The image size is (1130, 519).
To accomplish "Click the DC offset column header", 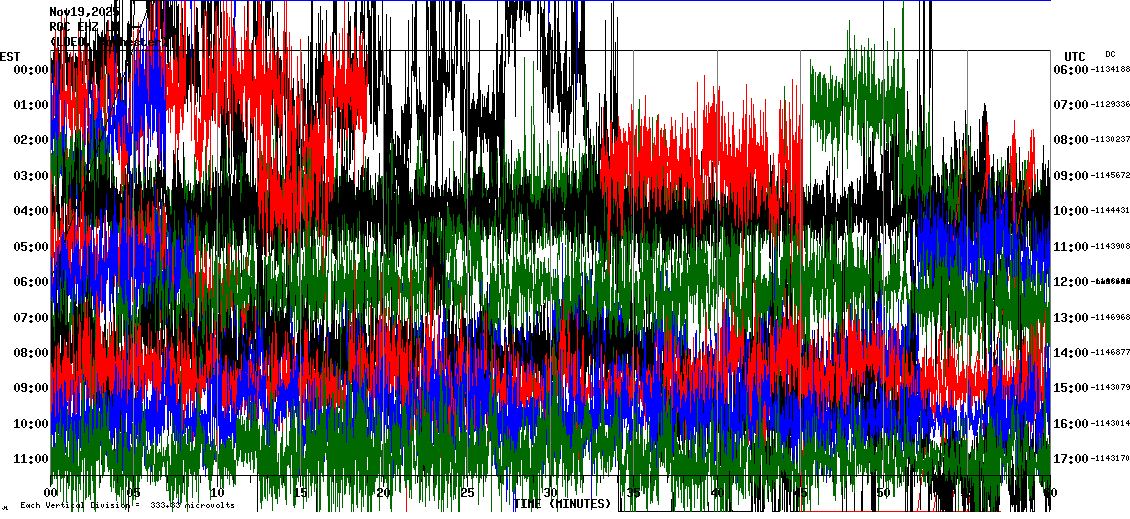I will click(x=1110, y=54).
